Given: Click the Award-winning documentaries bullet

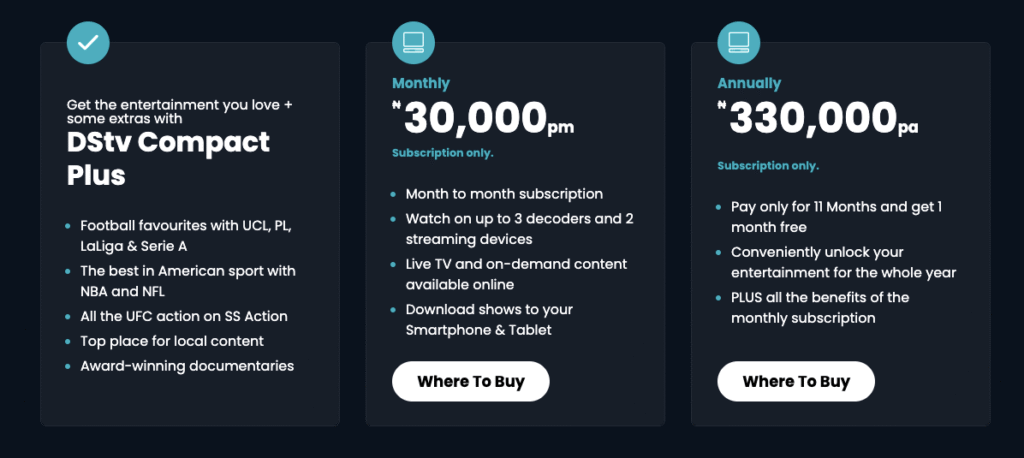Looking at the screenshot, I should 187,366.
